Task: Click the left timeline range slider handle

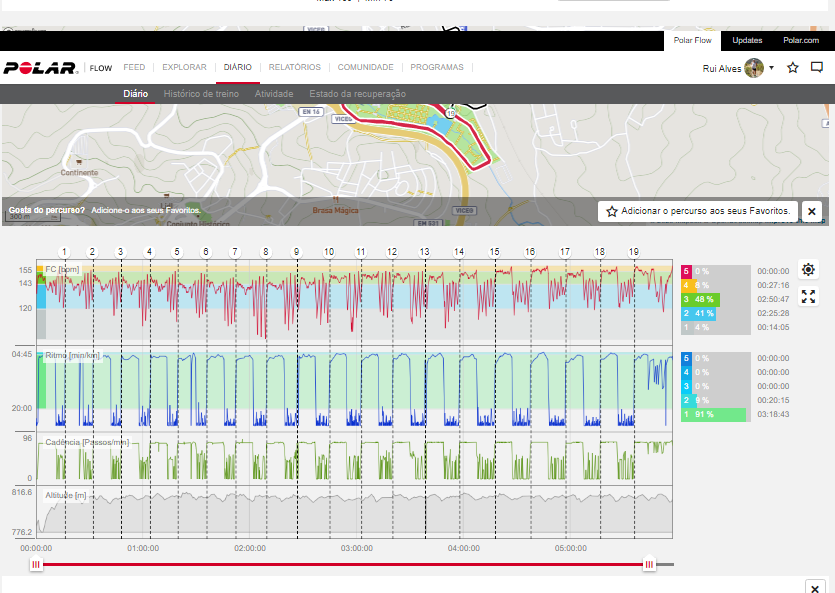Action: (37, 565)
